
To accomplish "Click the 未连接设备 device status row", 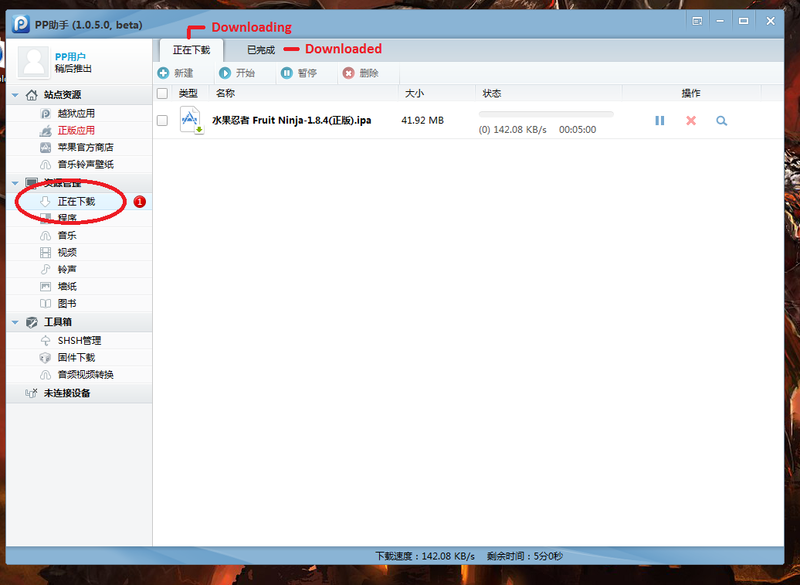I will pos(79,393).
